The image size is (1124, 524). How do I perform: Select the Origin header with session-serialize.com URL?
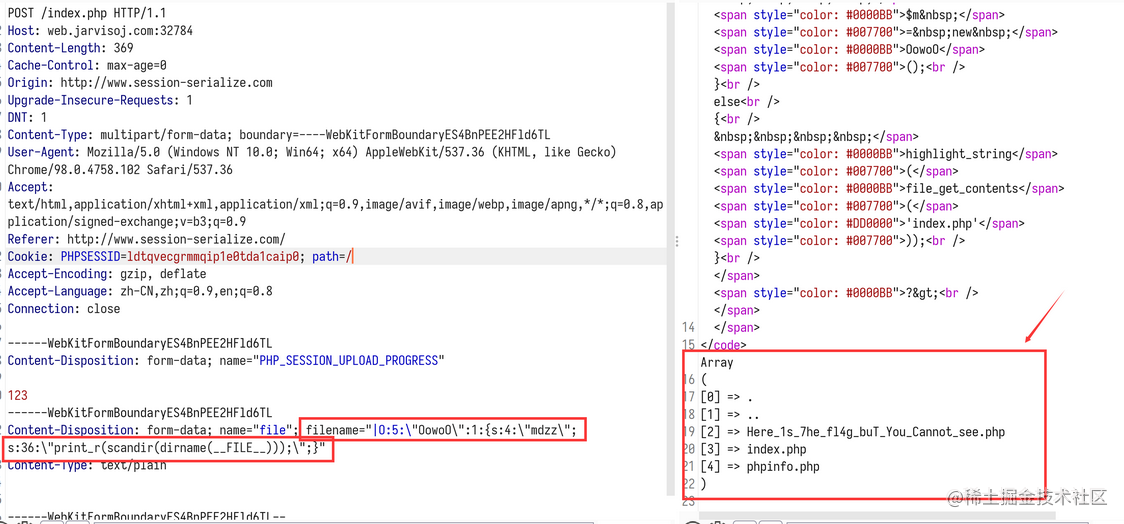point(140,82)
